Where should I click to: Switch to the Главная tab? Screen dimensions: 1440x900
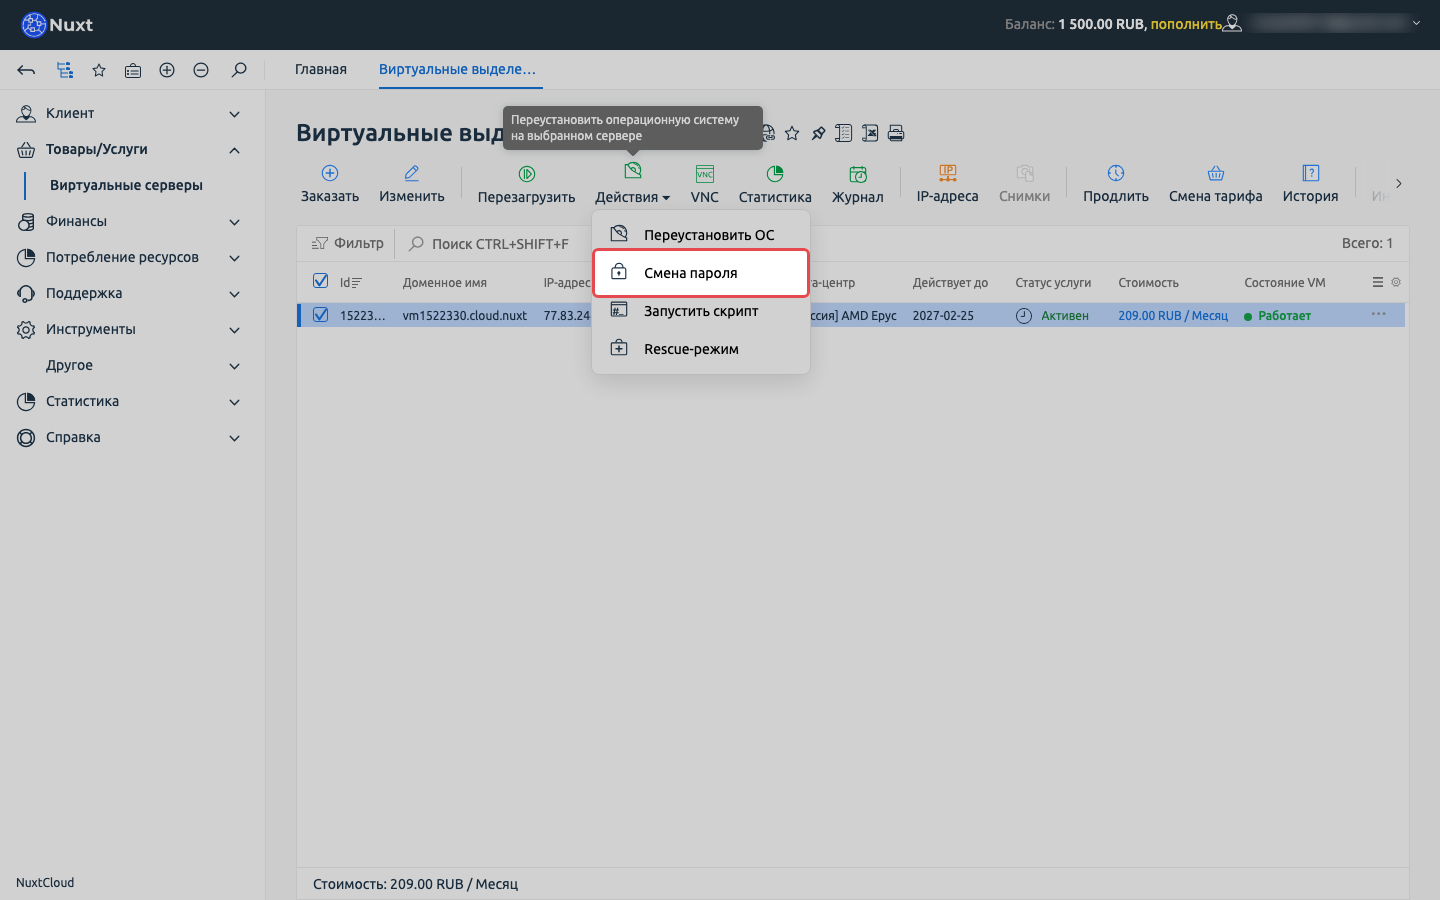[x=321, y=69]
